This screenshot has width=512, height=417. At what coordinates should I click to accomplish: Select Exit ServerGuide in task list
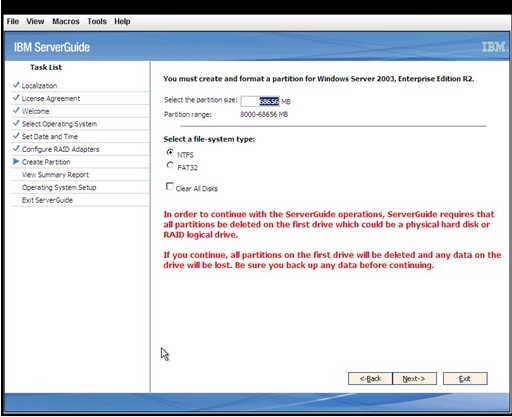[47, 200]
